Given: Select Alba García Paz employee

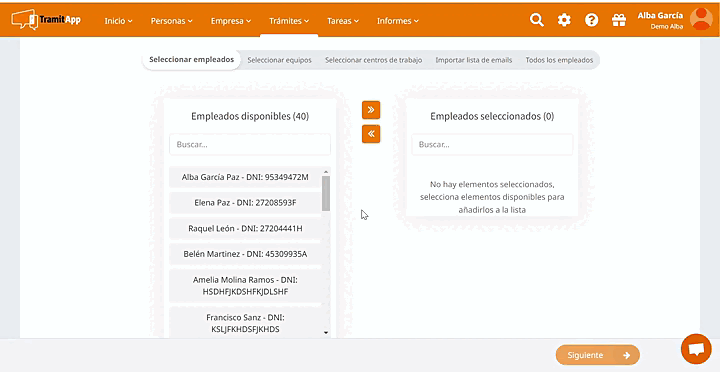Looking at the screenshot, I should [x=245, y=177].
